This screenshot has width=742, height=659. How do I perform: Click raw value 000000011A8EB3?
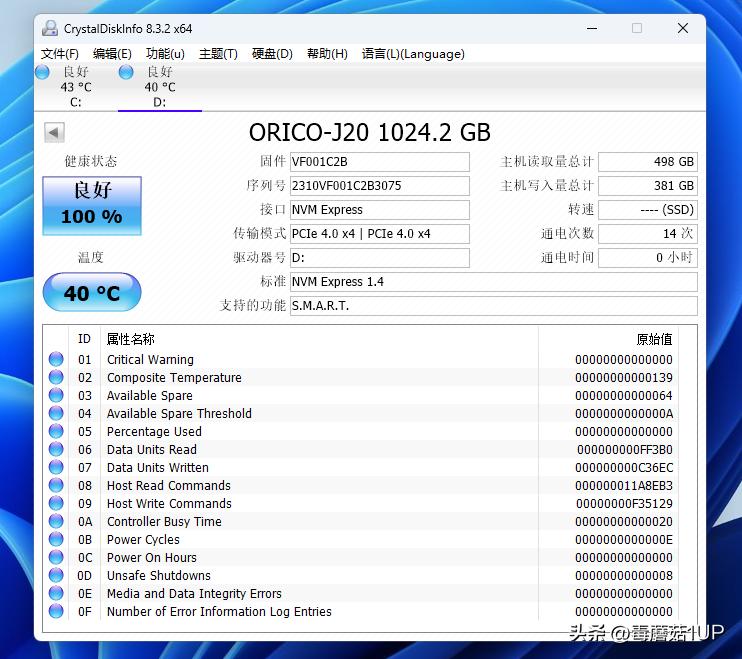click(624, 485)
